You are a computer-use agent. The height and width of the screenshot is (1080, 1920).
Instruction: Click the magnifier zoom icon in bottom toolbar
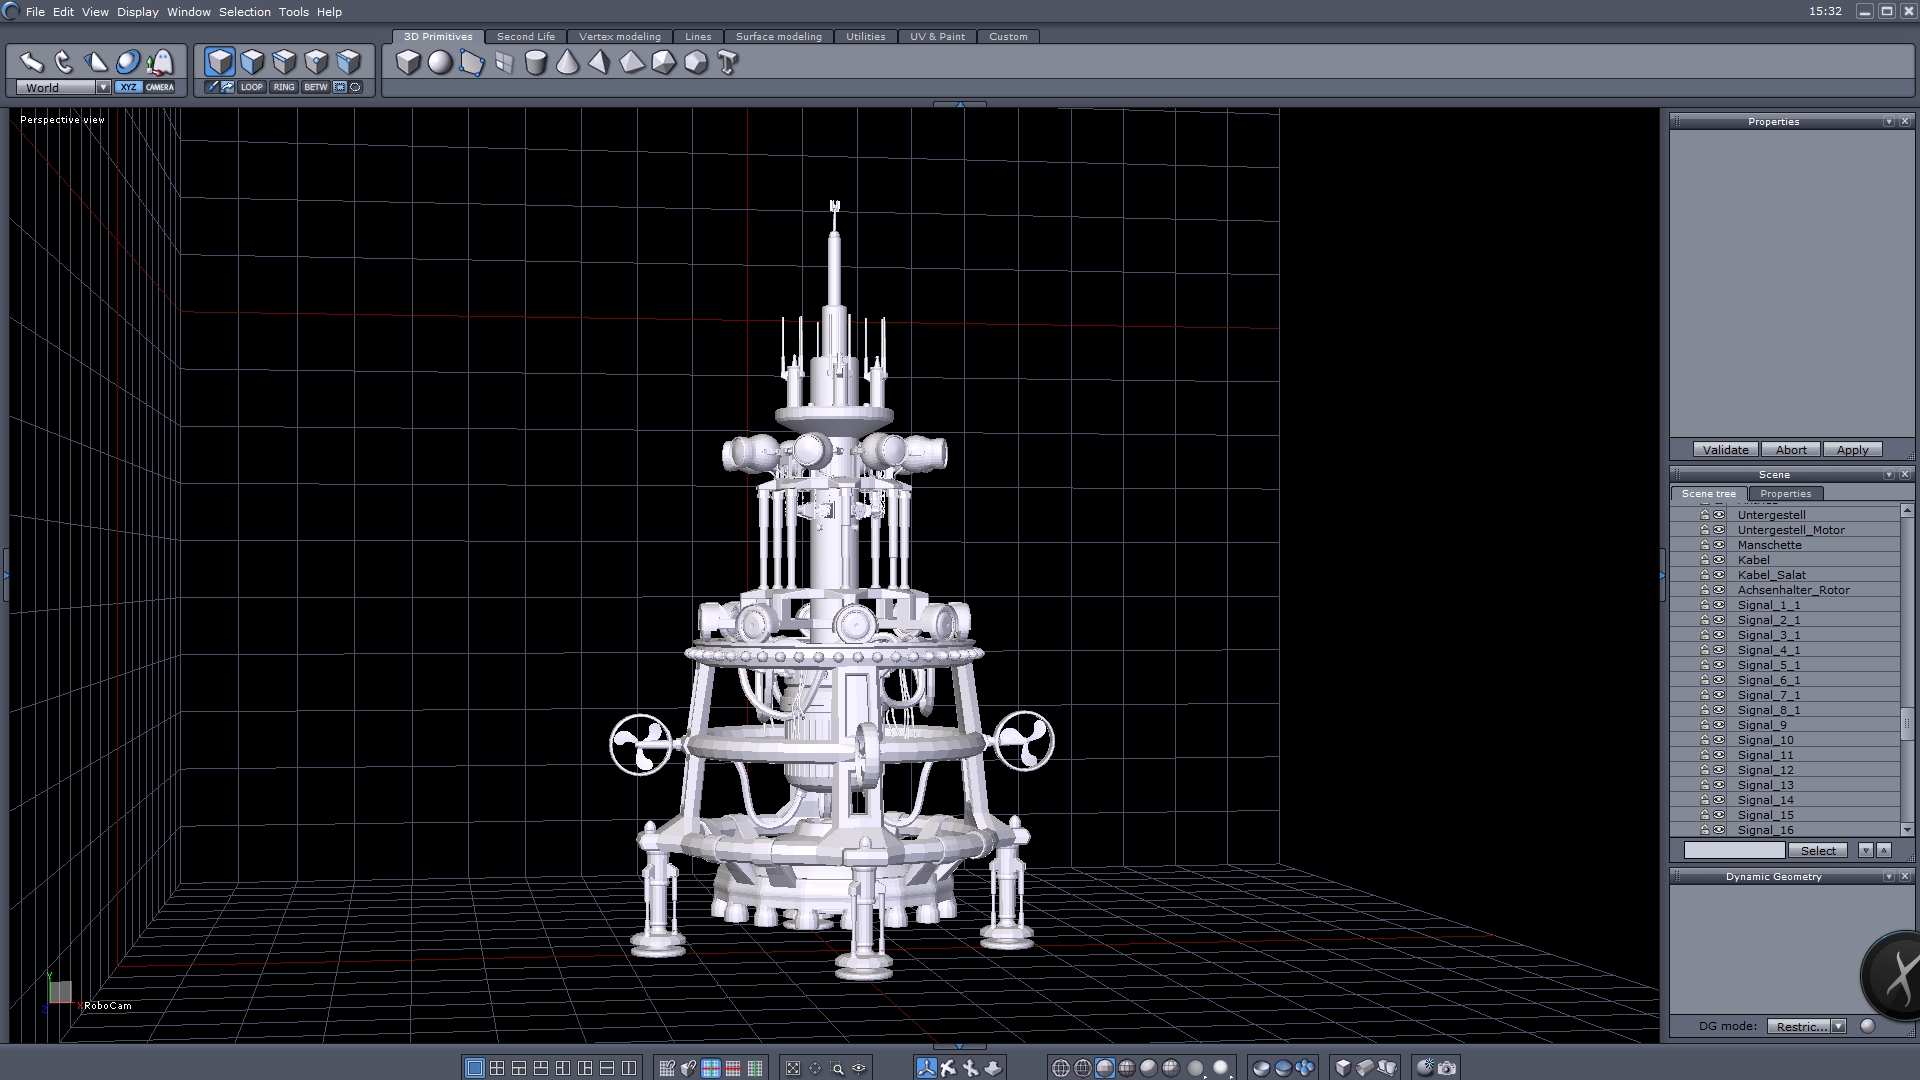coord(838,1068)
